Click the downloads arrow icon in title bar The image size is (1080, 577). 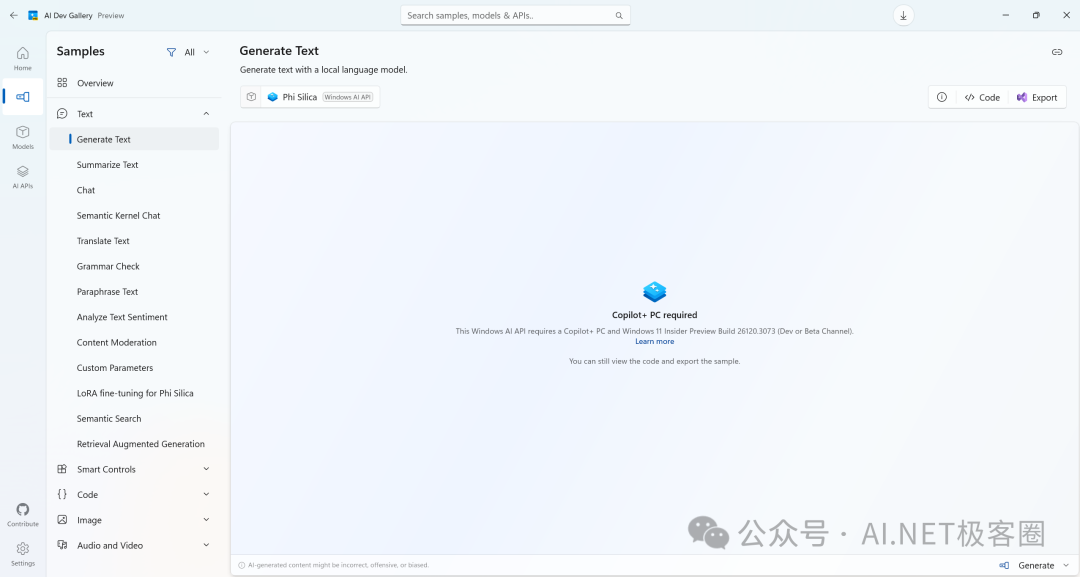[x=903, y=15]
